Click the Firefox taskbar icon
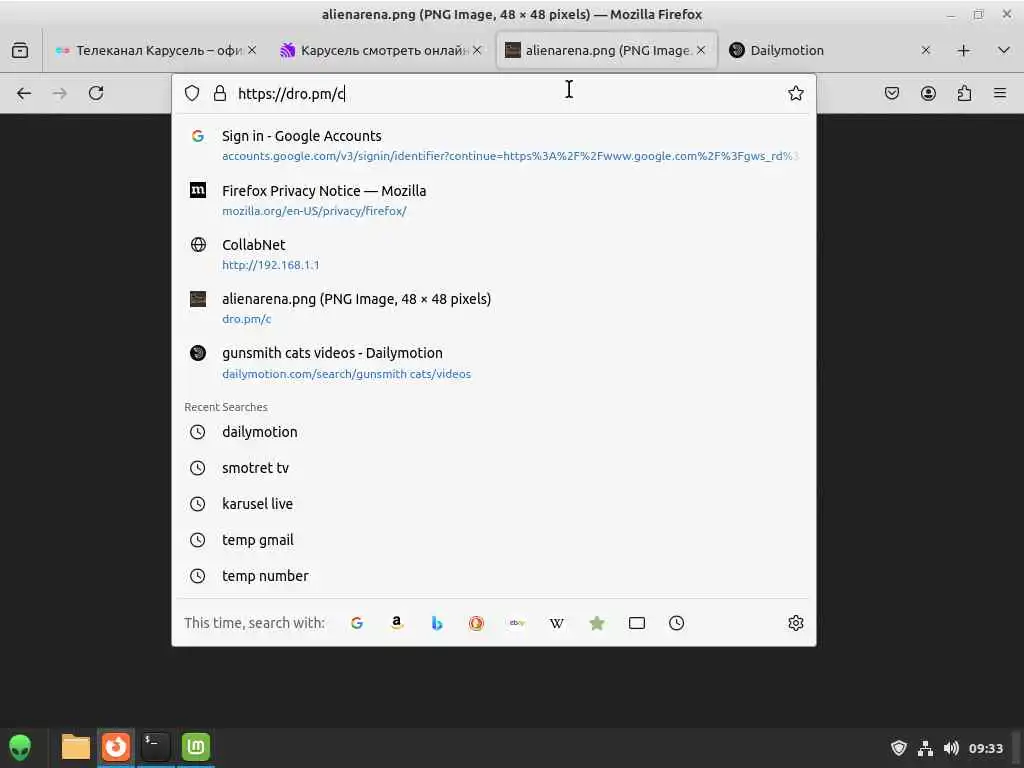This screenshot has width=1024, height=768. click(116, 747)
